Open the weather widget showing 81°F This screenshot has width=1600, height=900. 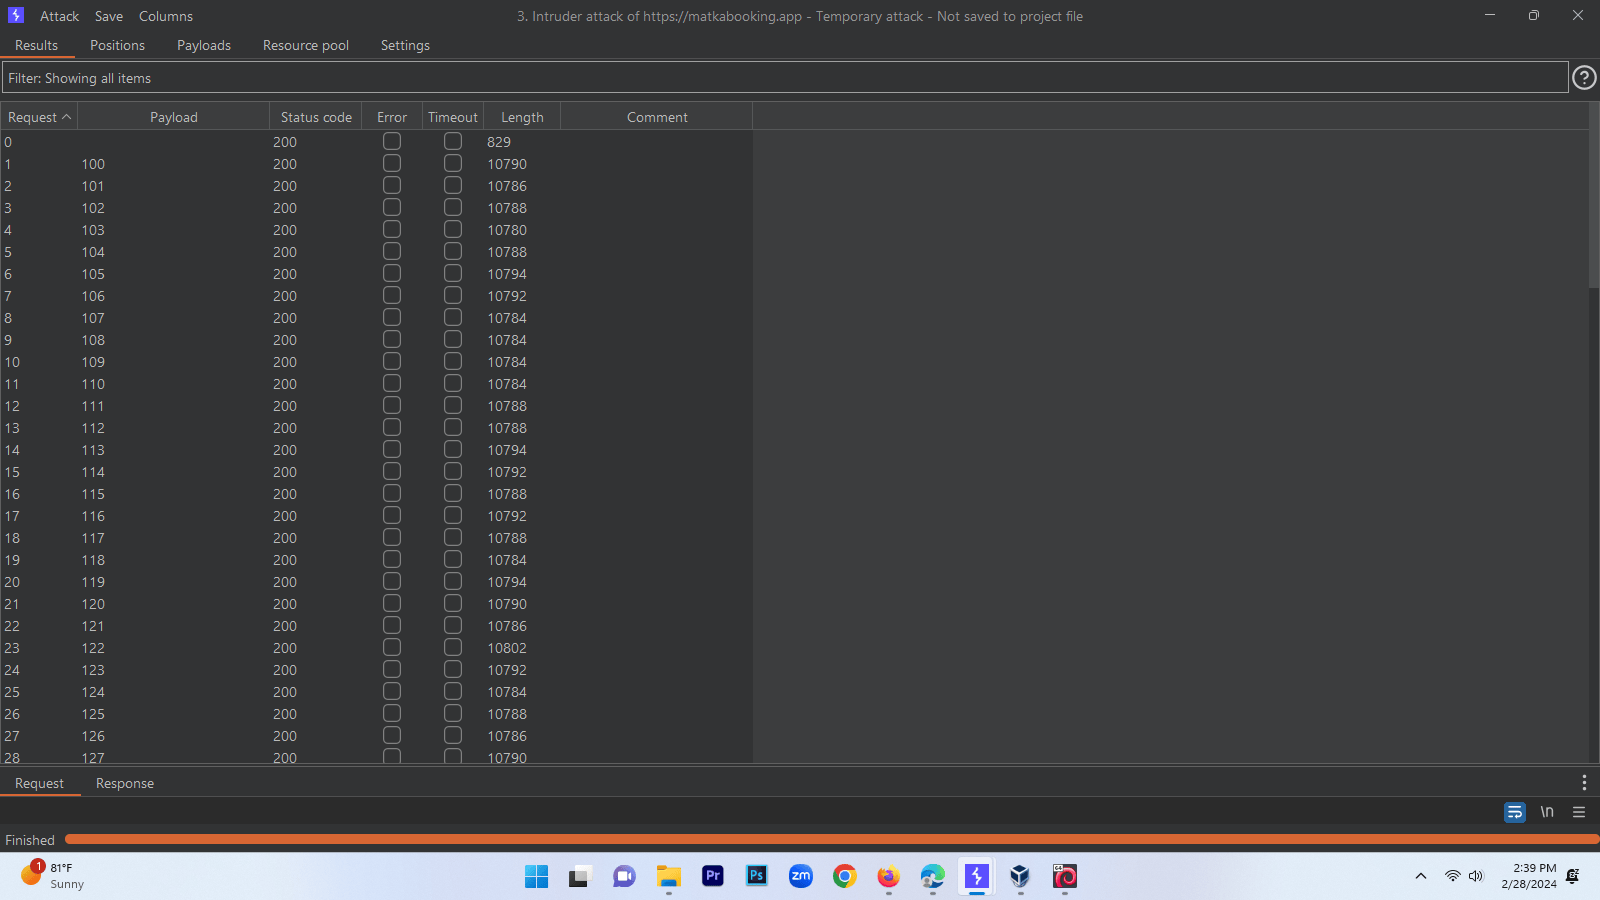tap(53, 876)
